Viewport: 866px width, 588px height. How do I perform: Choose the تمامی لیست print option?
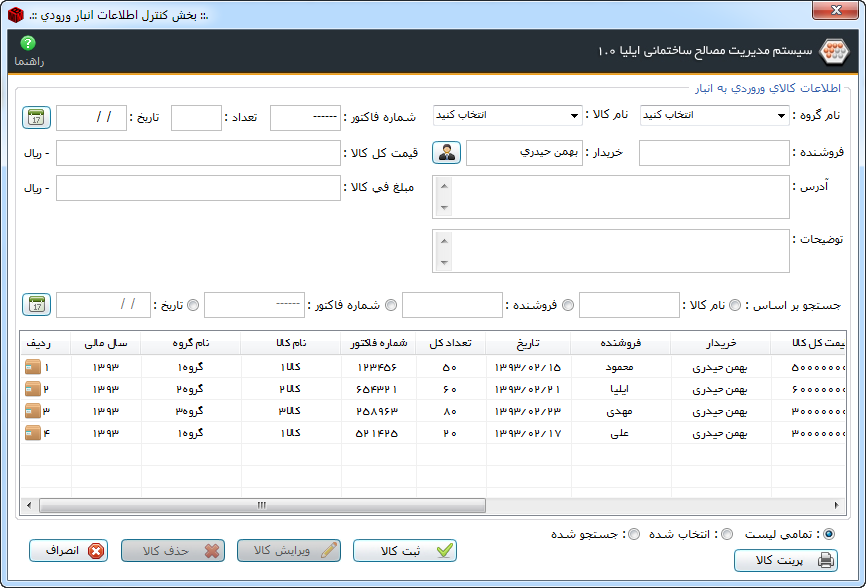click(828, 534)
